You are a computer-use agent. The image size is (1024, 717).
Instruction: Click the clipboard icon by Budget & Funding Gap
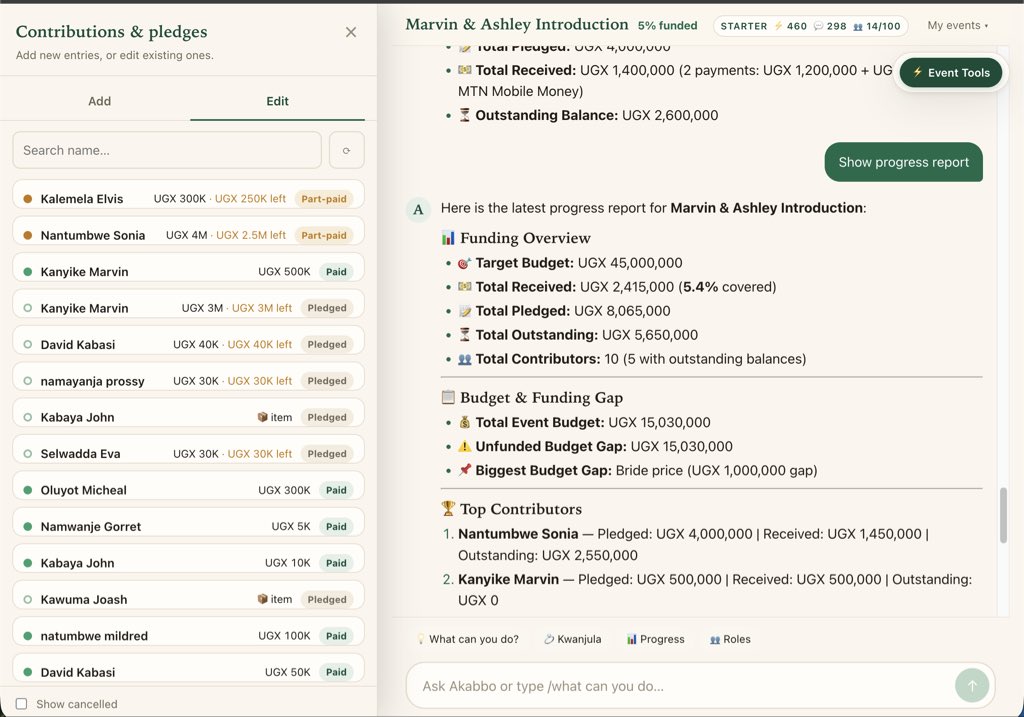coord(448,397)
